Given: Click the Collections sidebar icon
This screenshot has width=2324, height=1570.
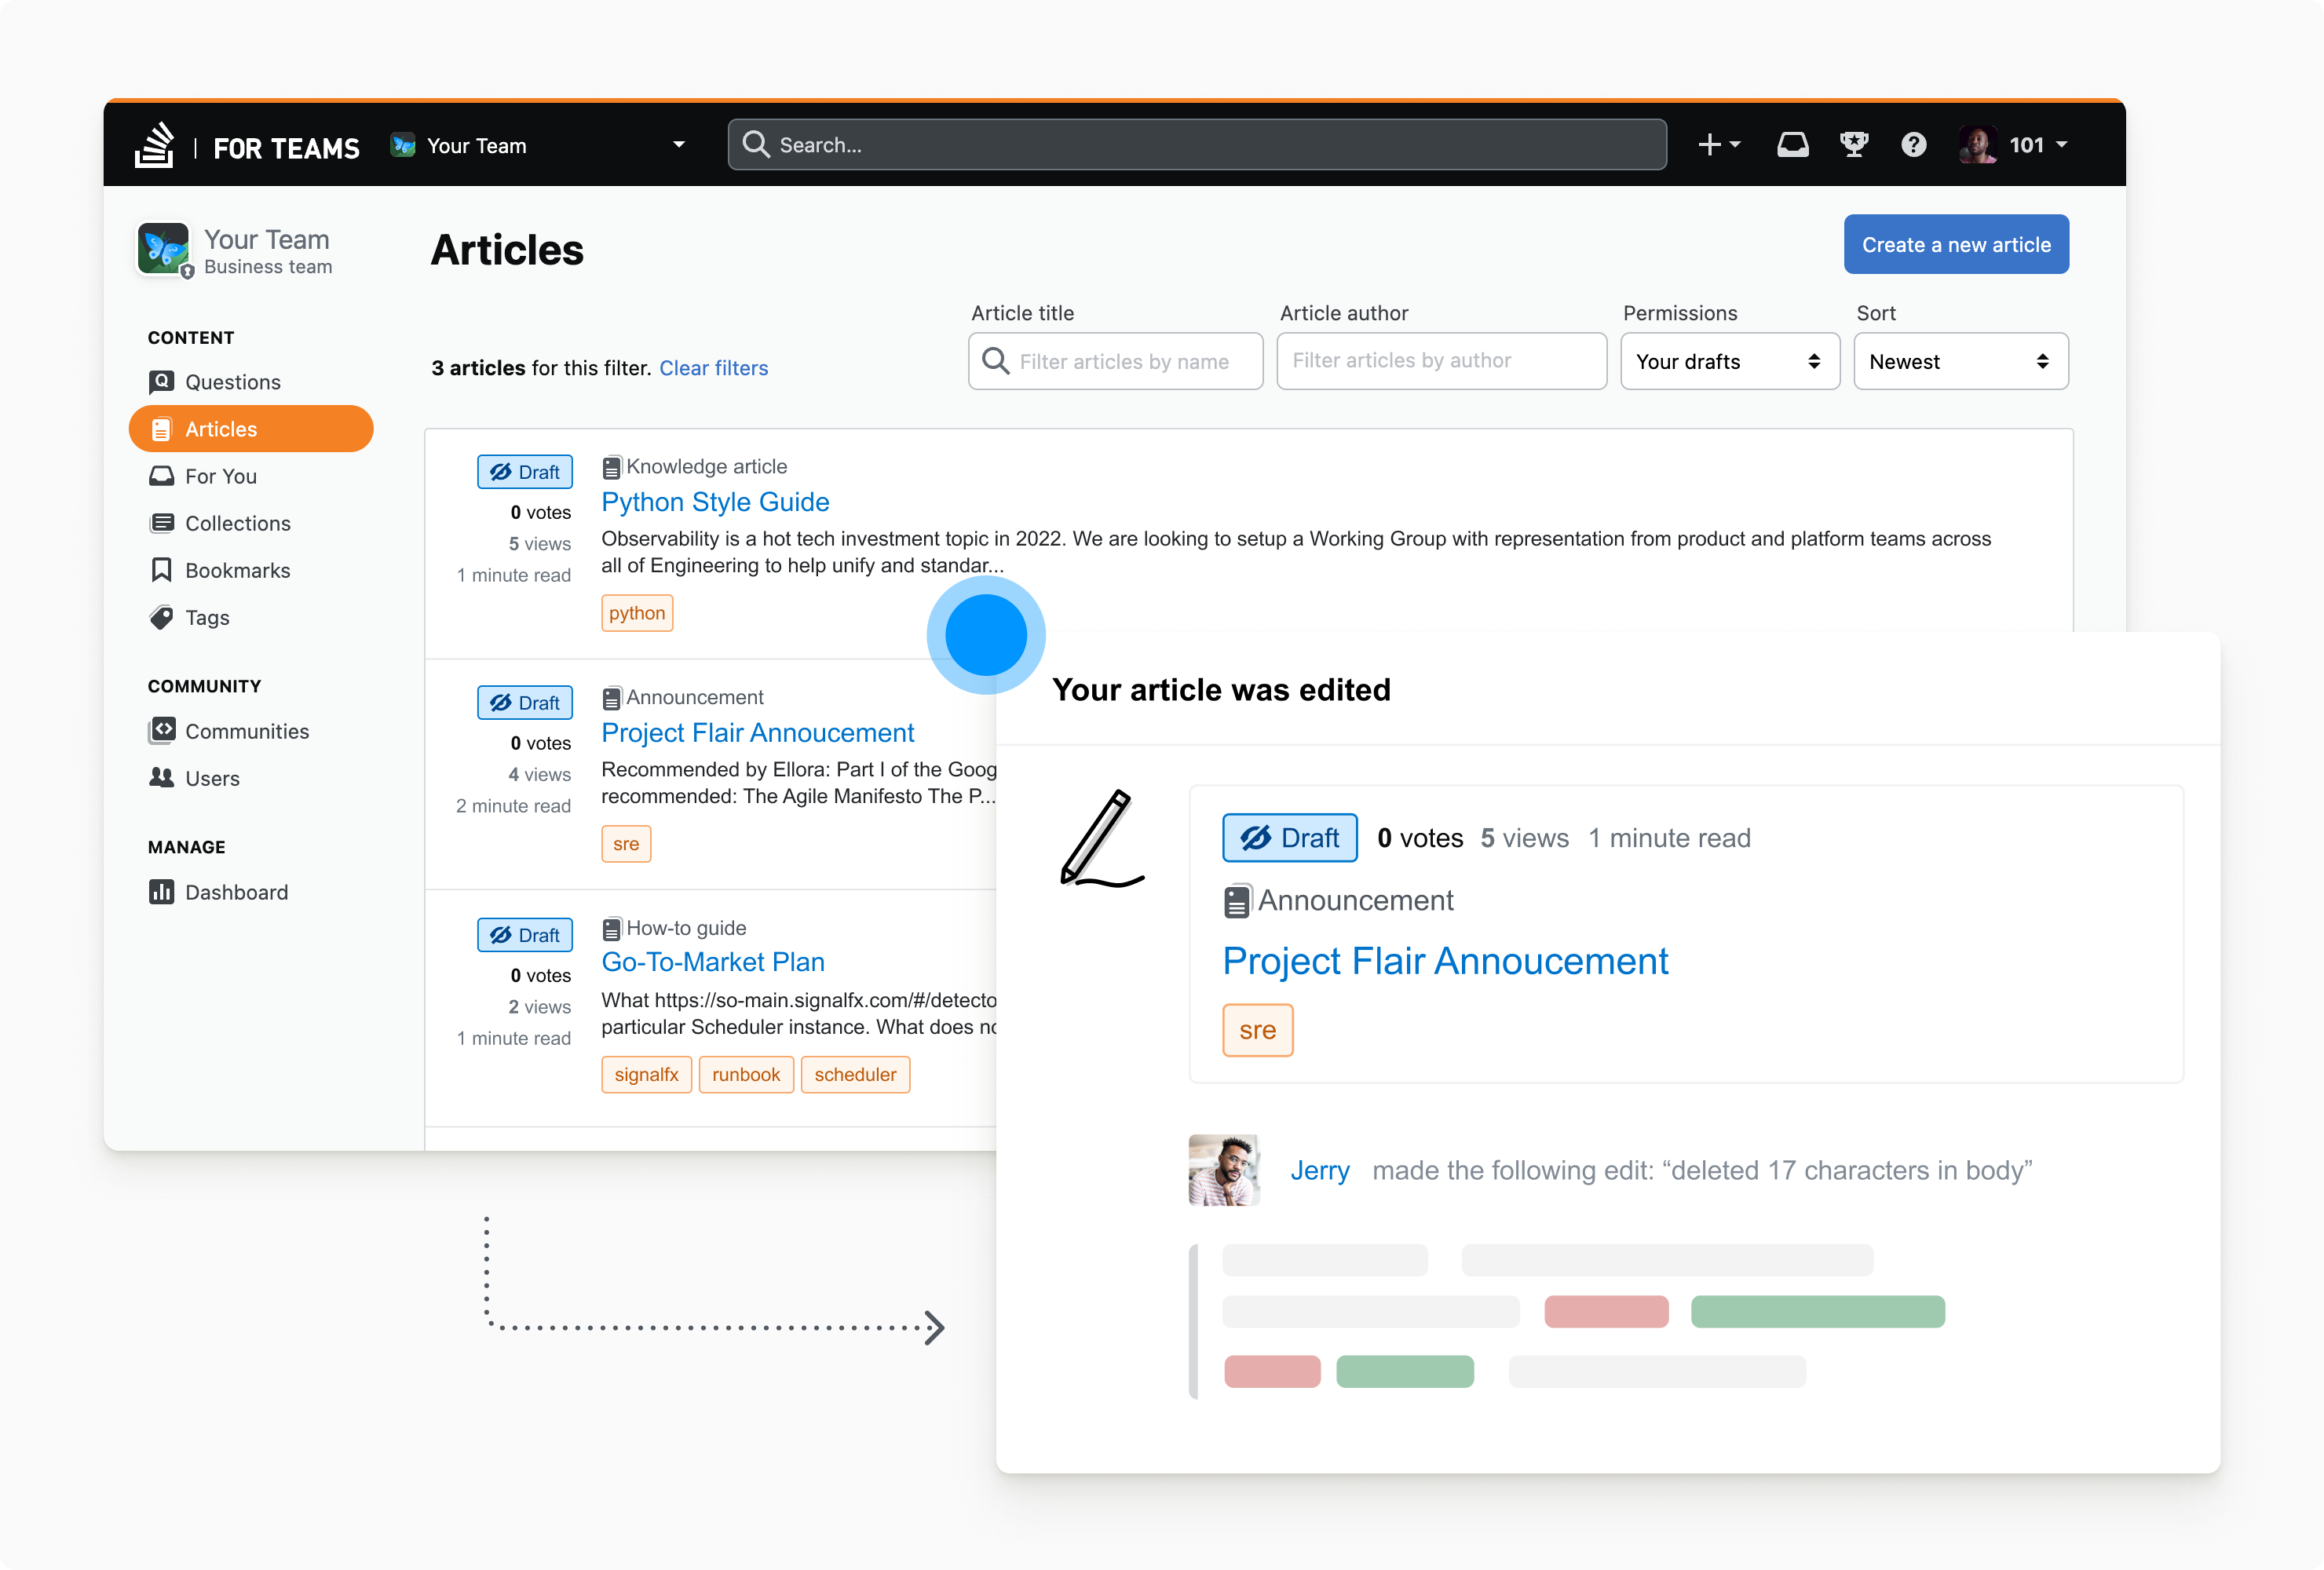Looking at the screenshot, I should tap(161, 523).
